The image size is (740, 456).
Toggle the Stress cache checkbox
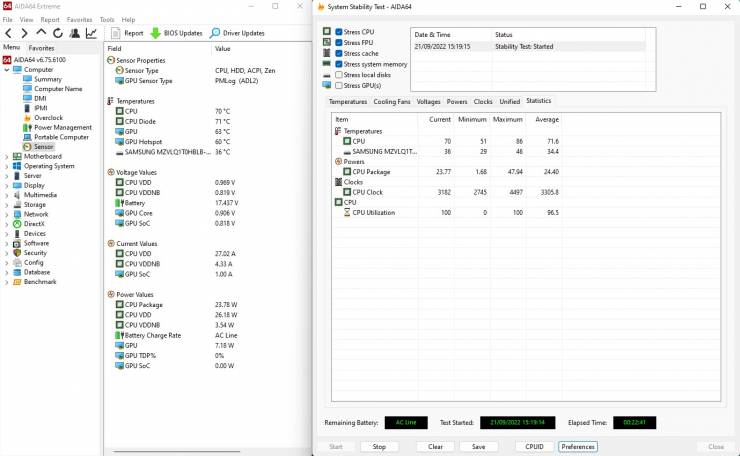click(x=338, y=53)
